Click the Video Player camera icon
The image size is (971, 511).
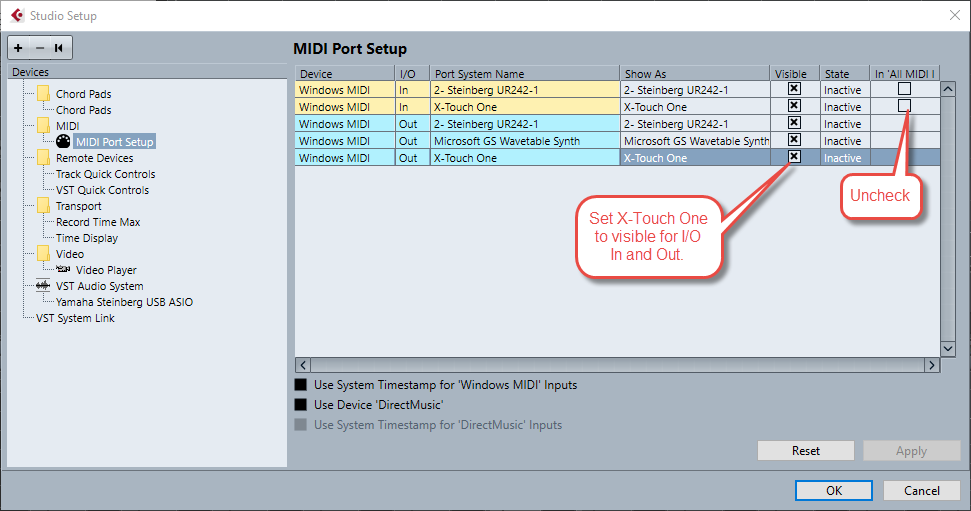tap(63, 269)
